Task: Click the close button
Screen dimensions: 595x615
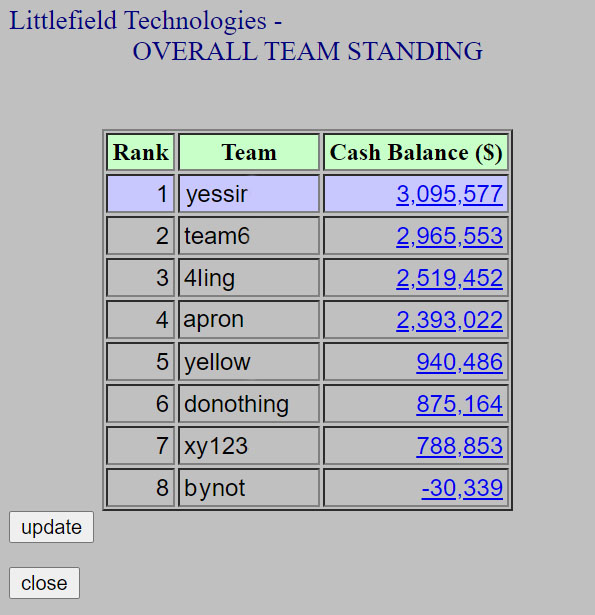Action: 44,583
